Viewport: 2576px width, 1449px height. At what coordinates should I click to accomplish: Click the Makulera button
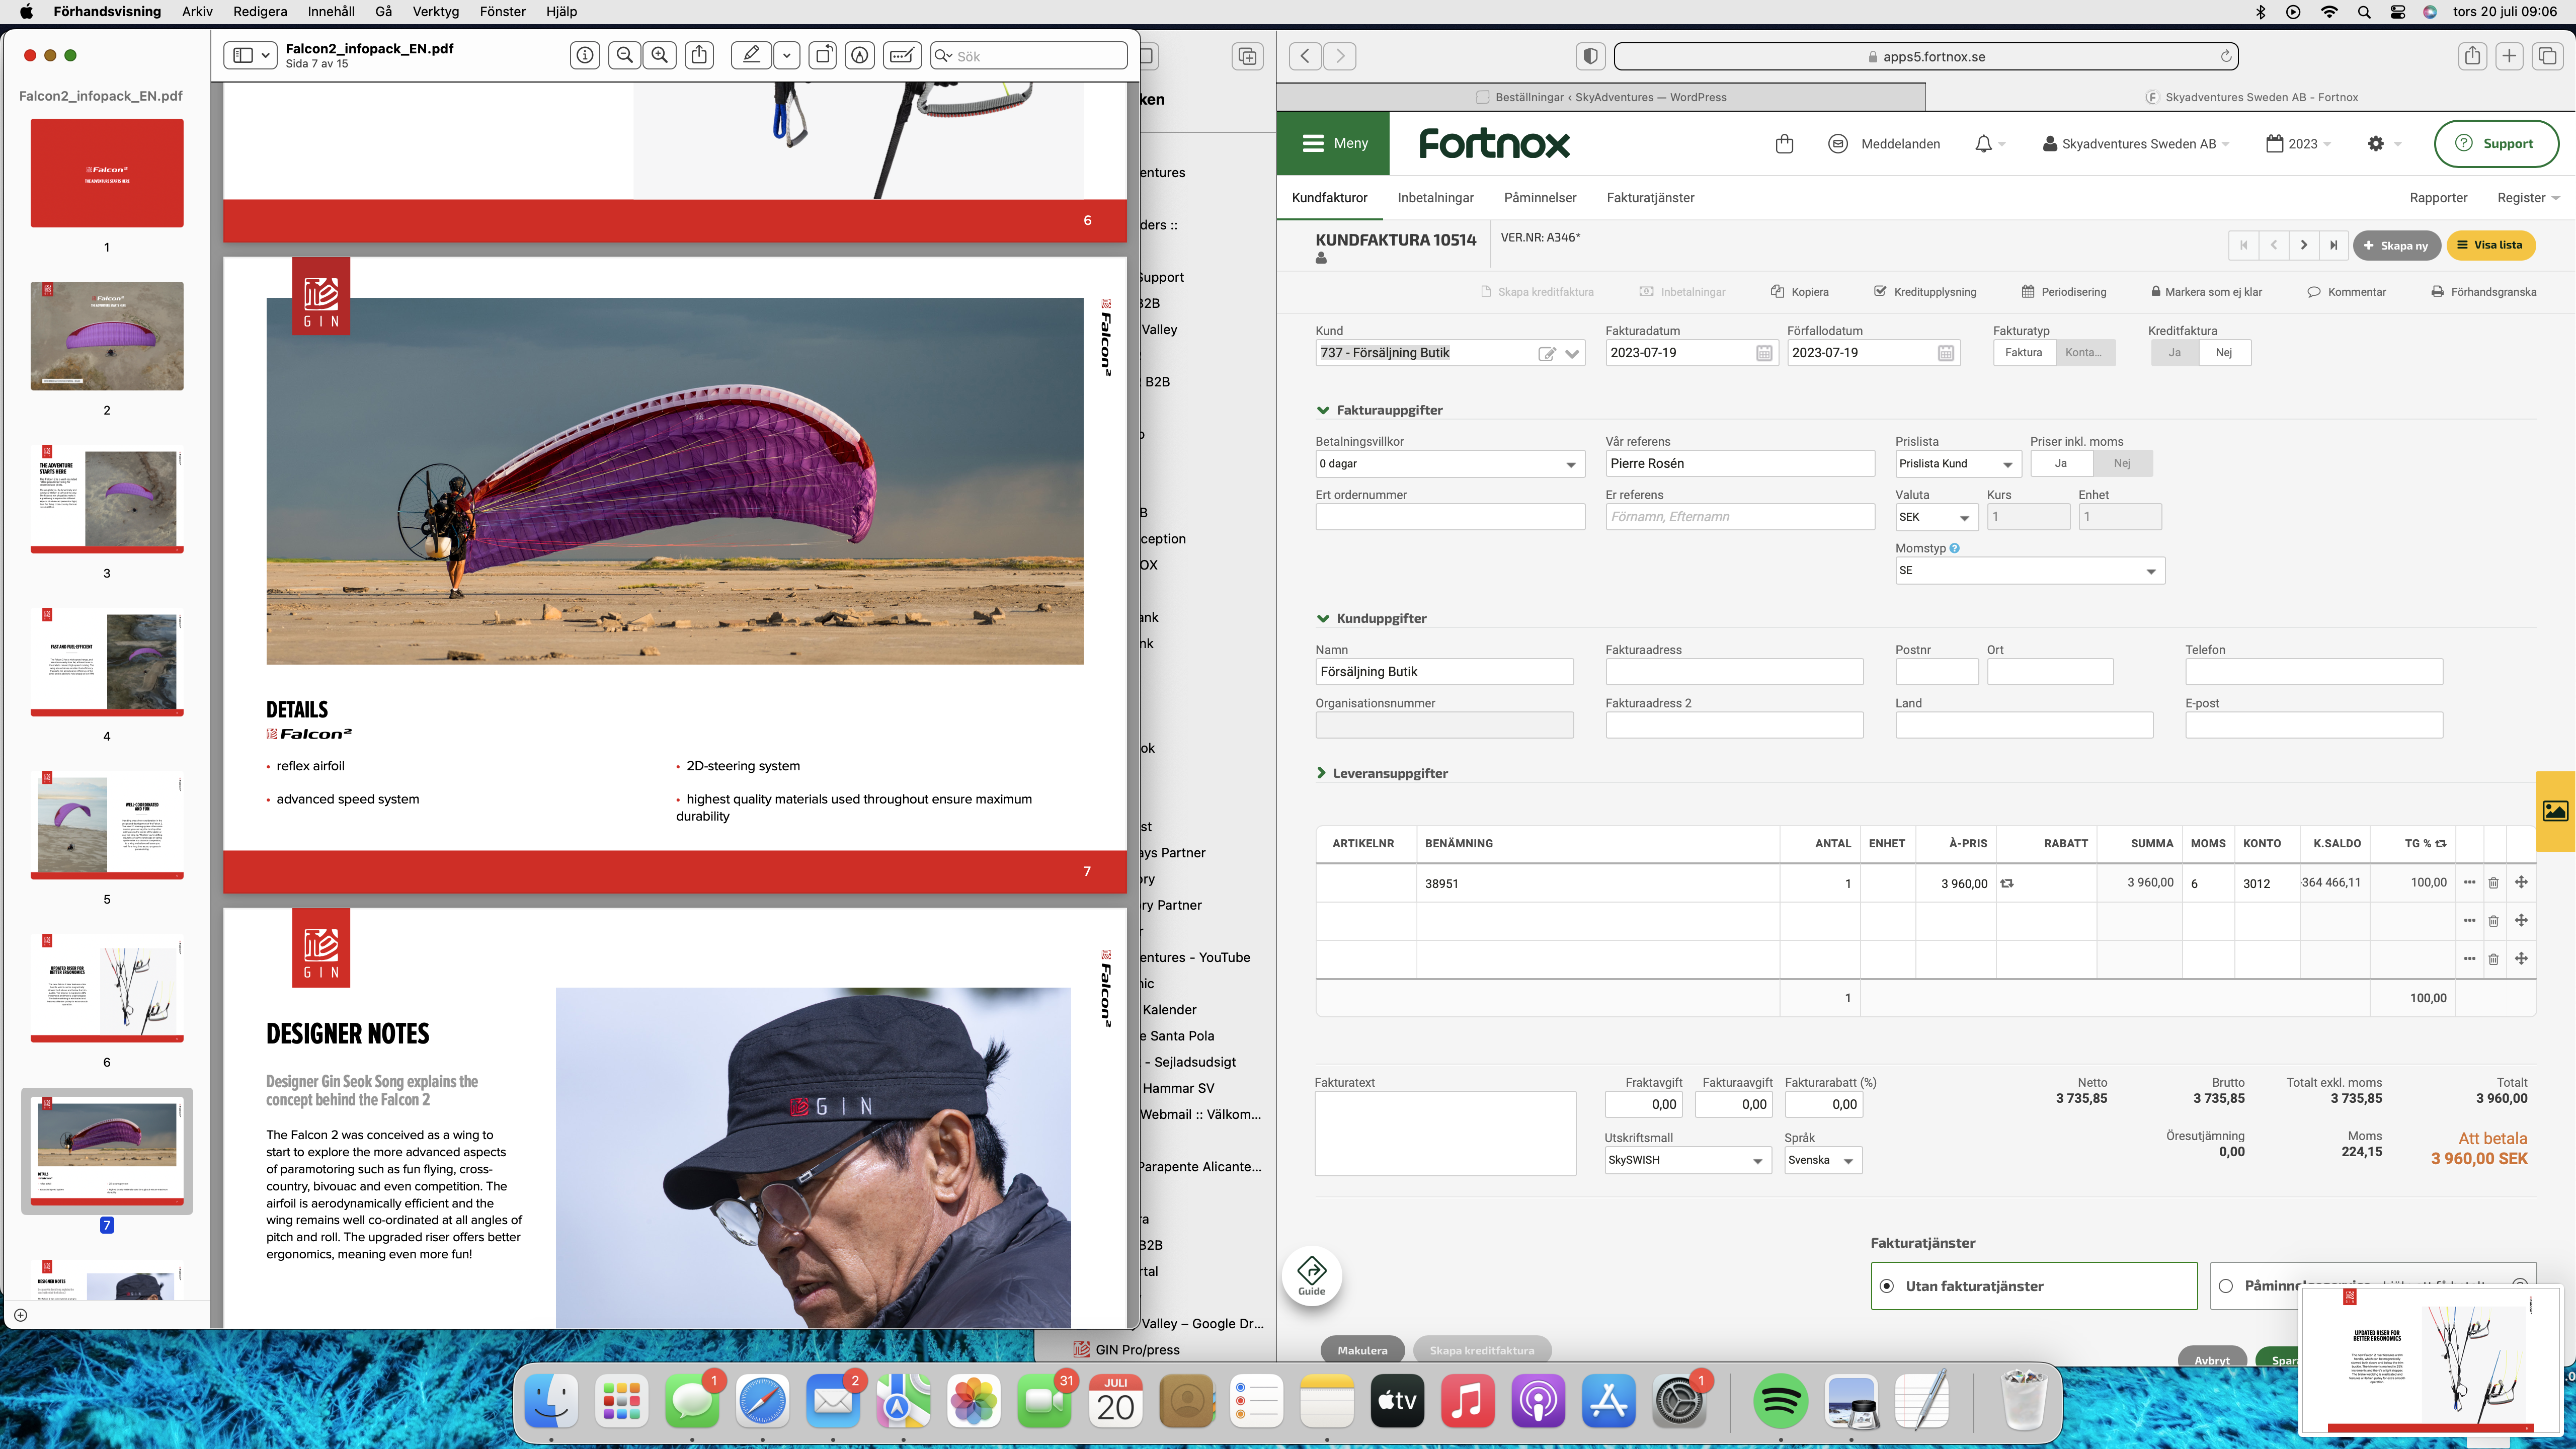tap(1362, 1350)
